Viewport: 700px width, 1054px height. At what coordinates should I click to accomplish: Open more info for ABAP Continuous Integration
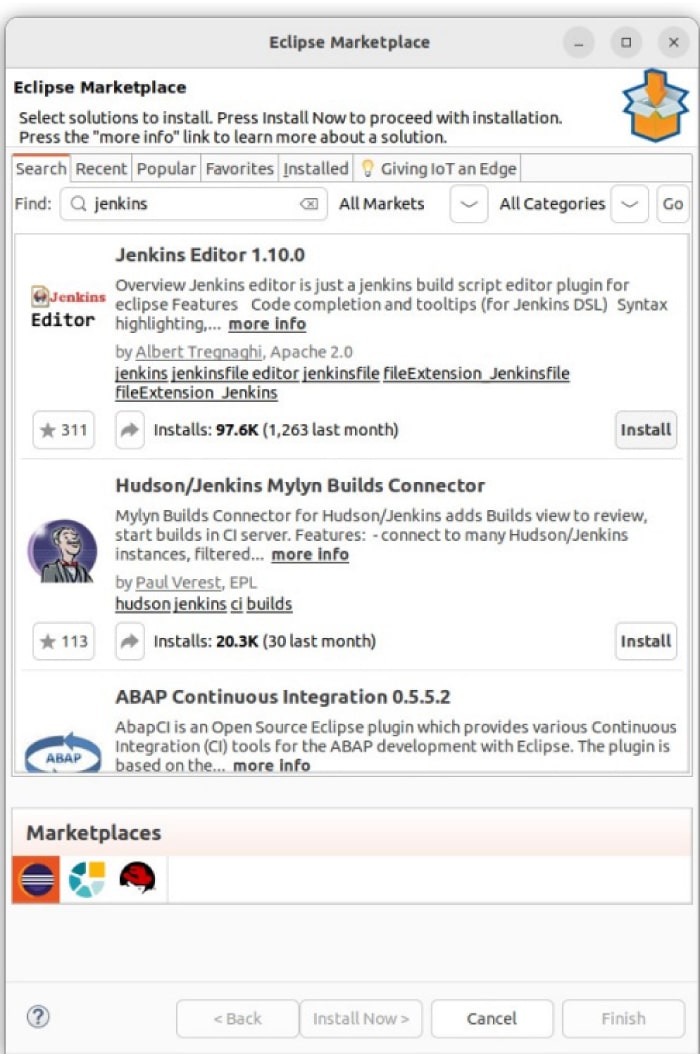click(272, 765)
